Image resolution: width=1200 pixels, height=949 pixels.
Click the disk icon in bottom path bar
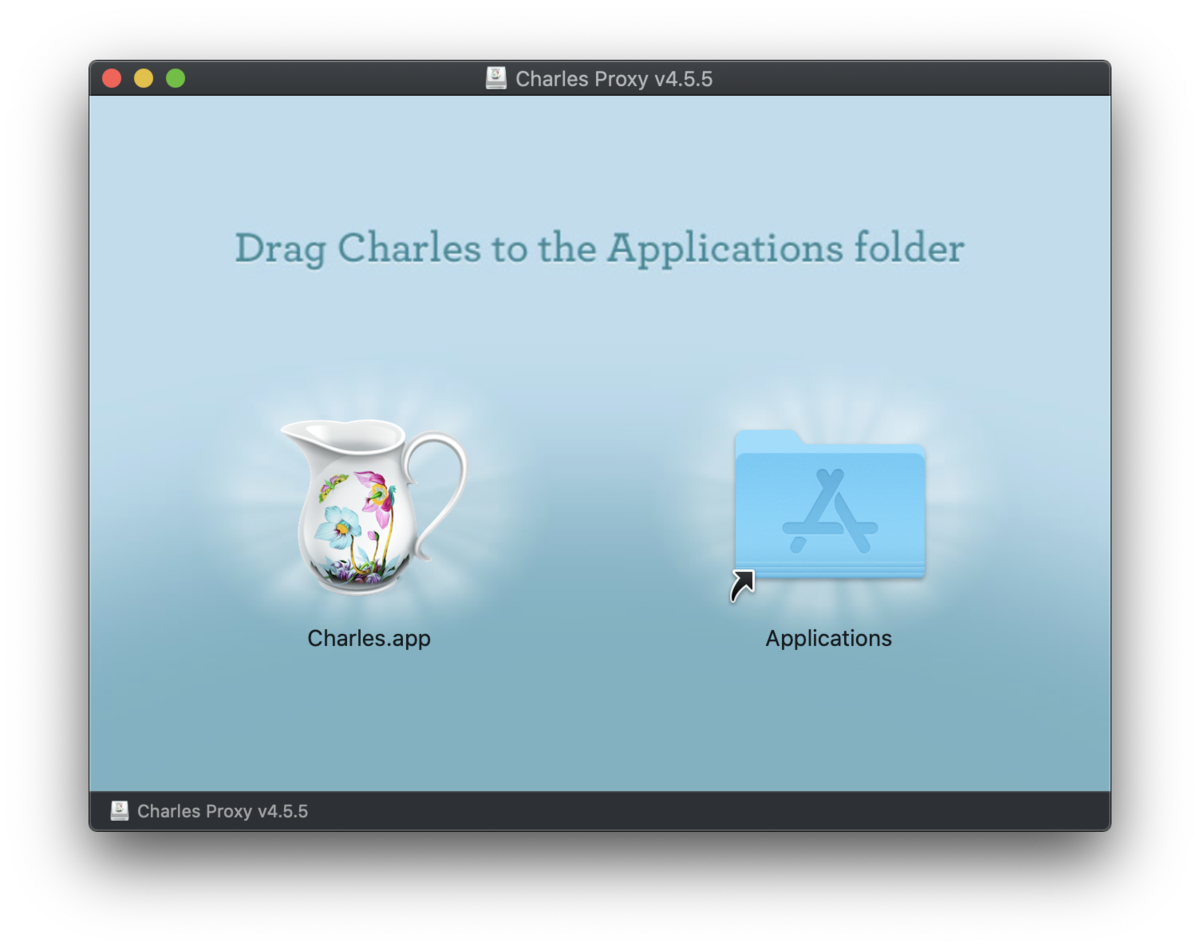120,811
